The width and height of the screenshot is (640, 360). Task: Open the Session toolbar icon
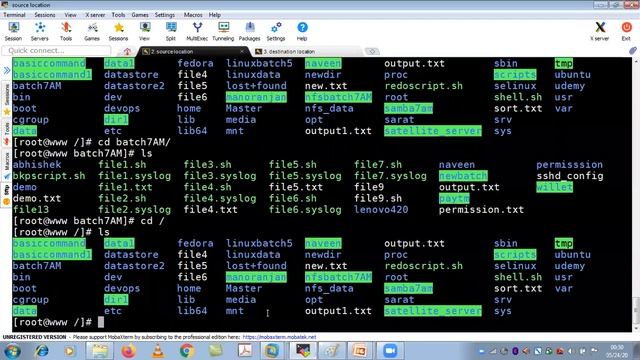[x=13, y=31]
